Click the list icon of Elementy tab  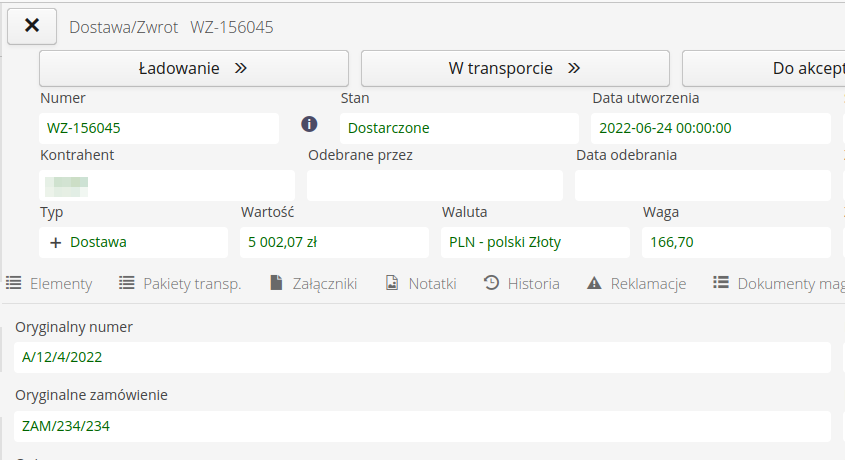coord(13,283)
